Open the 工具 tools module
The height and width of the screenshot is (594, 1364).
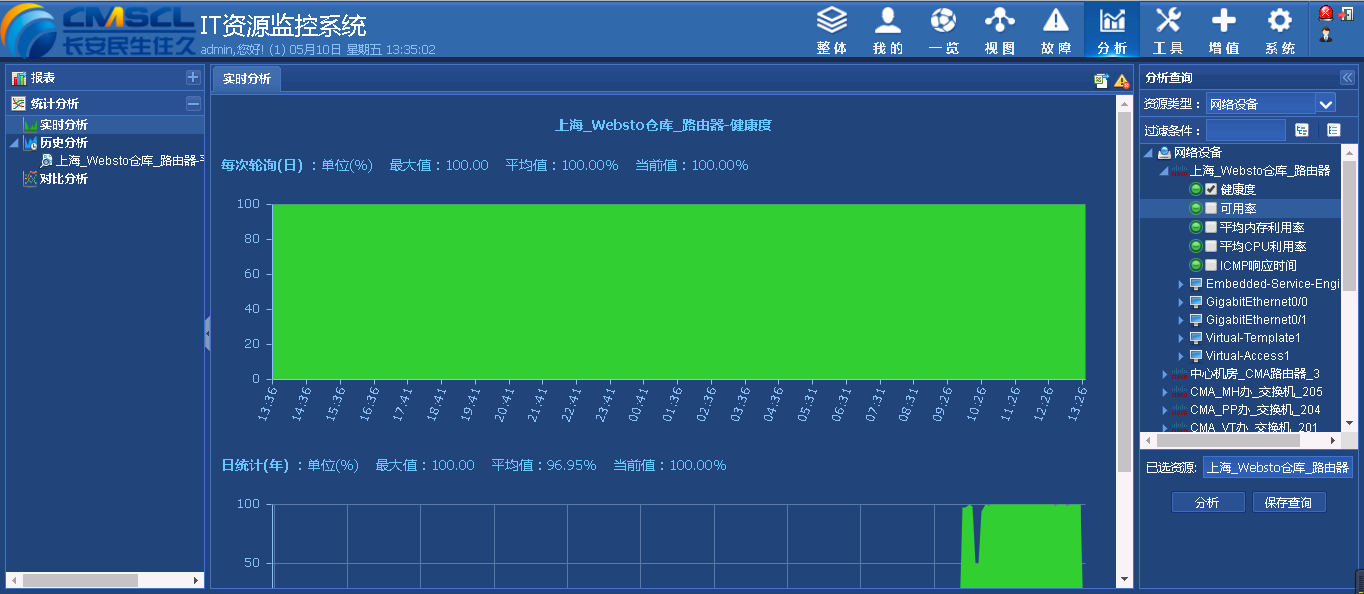point(1168,30)
